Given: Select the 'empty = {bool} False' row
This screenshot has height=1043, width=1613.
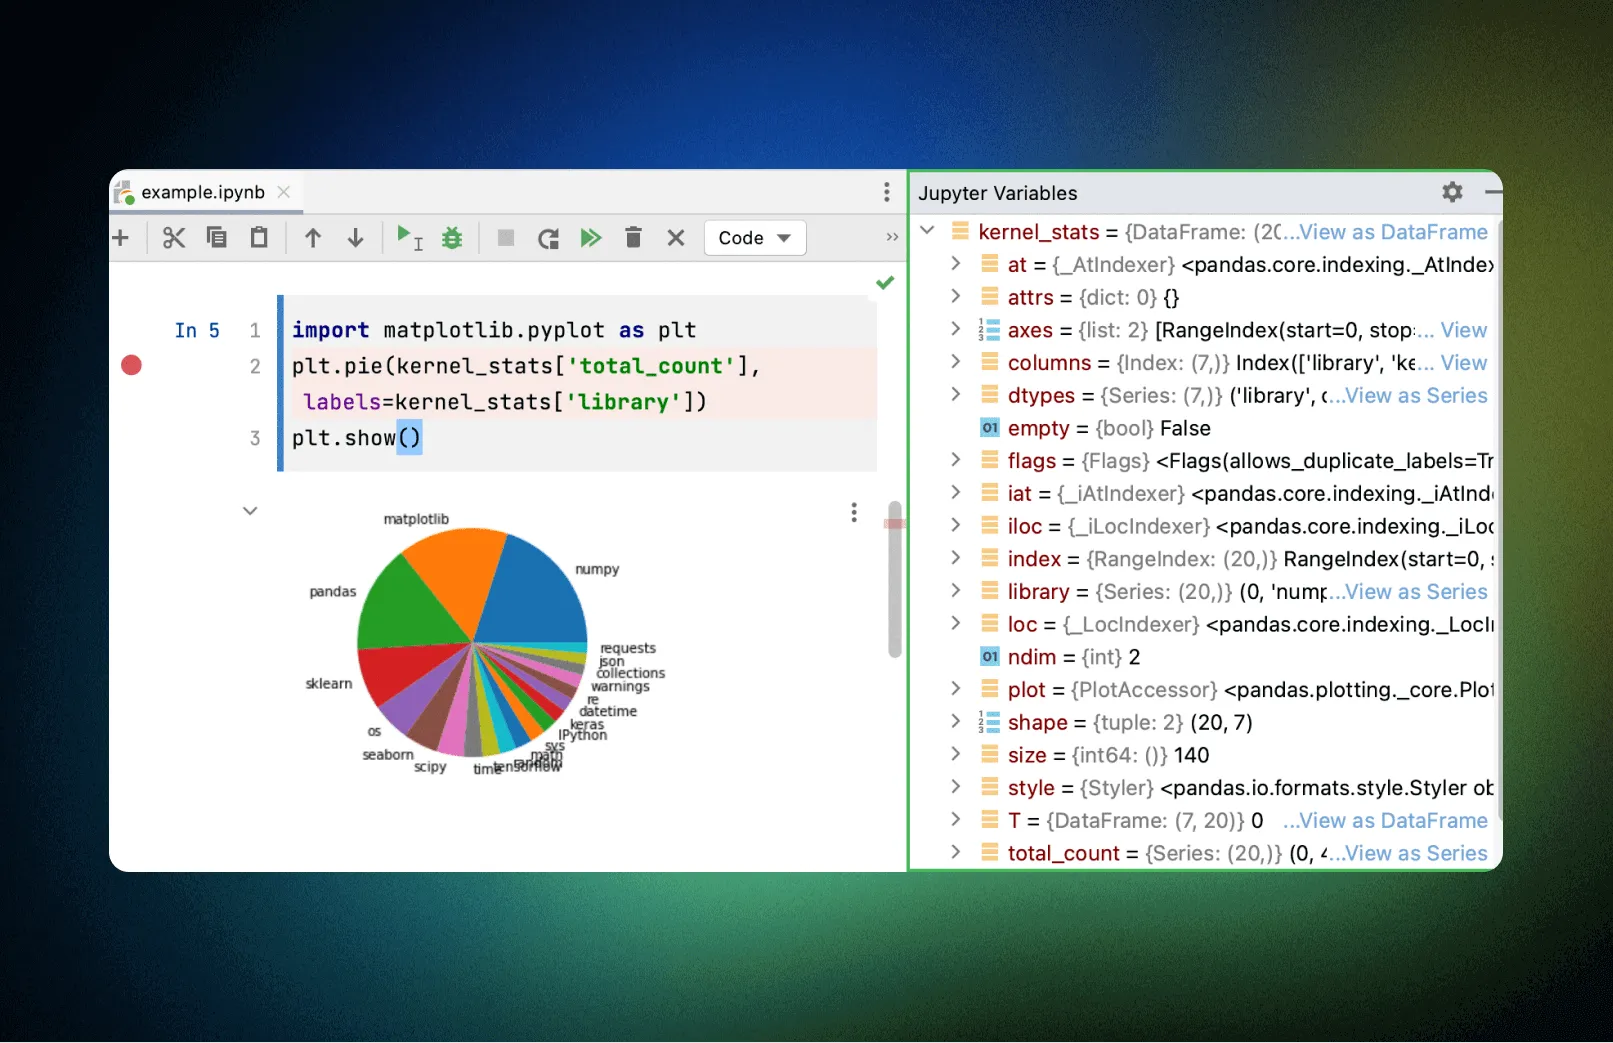Looking at the screenshot, I should point(1204,428).
